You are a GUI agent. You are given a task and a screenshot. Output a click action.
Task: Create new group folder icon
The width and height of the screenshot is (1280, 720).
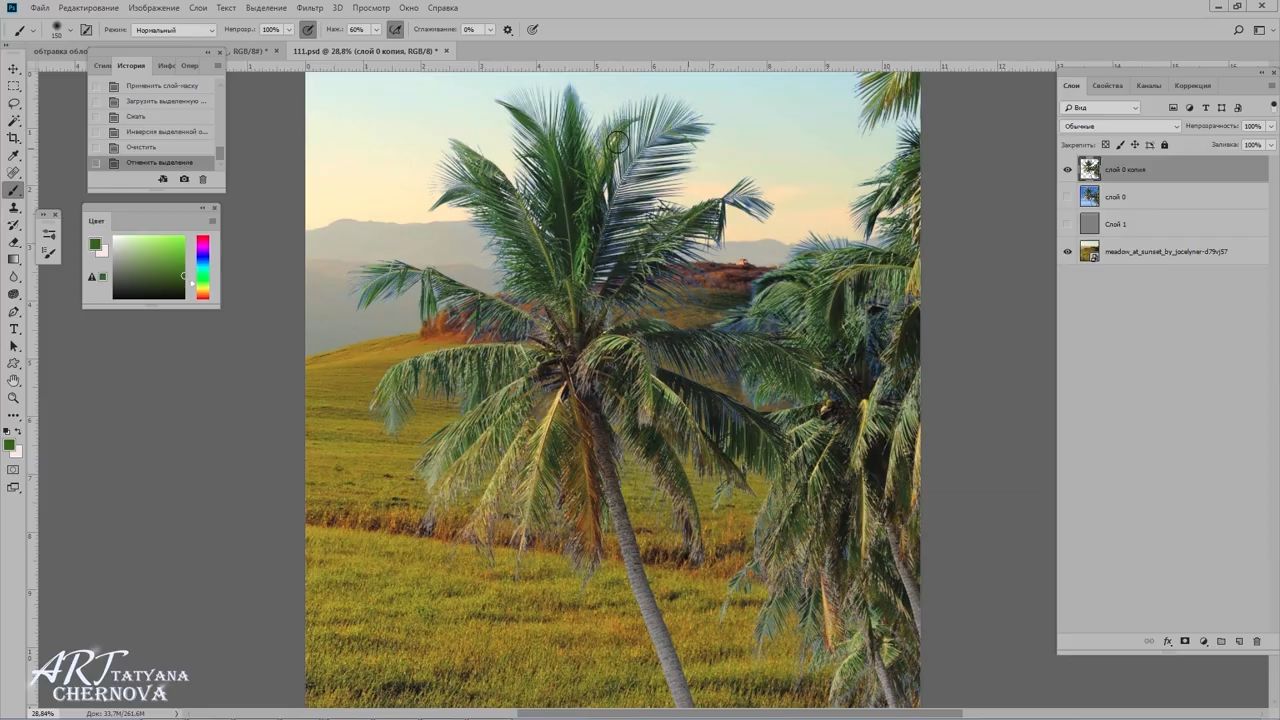point(1221,641)
